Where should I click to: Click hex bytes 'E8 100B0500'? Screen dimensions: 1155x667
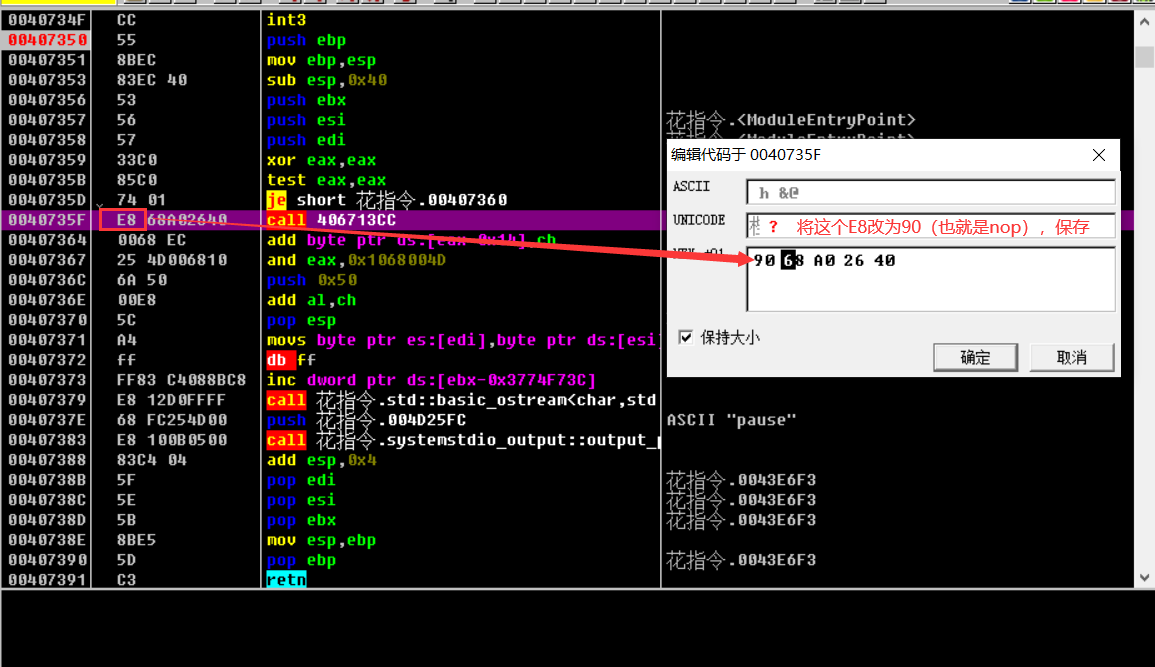coord(172,440)
